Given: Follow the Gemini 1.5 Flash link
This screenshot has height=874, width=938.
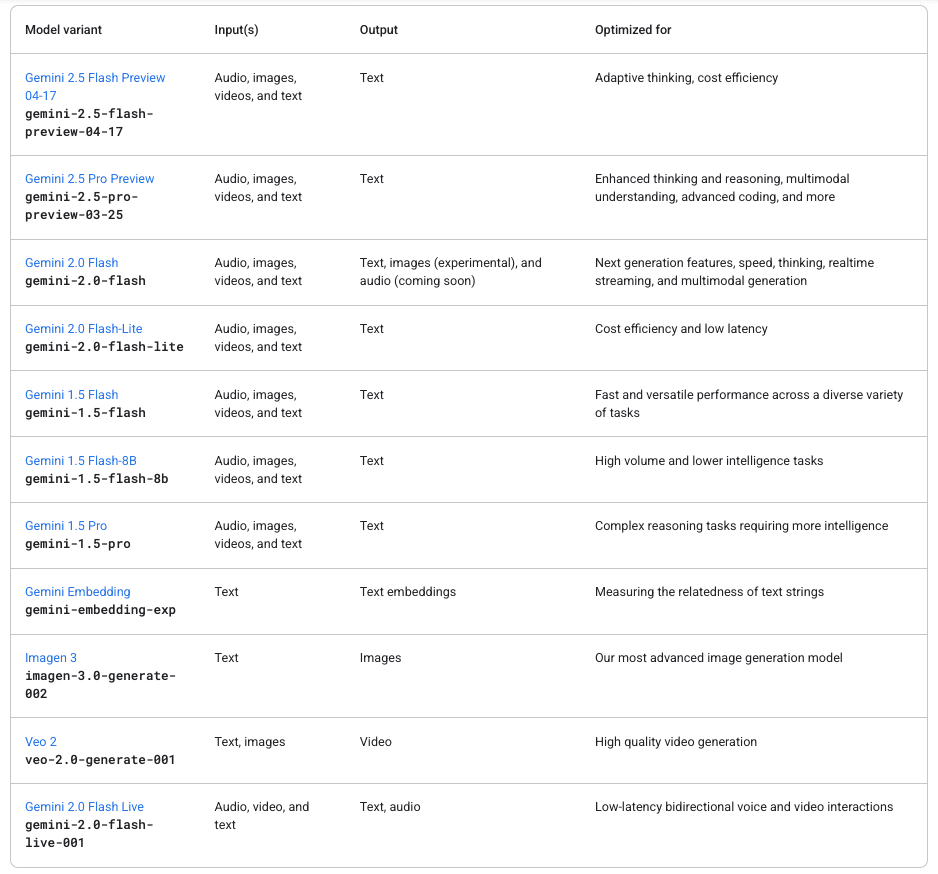Looking at the screenshot, I should click(72, 395).
